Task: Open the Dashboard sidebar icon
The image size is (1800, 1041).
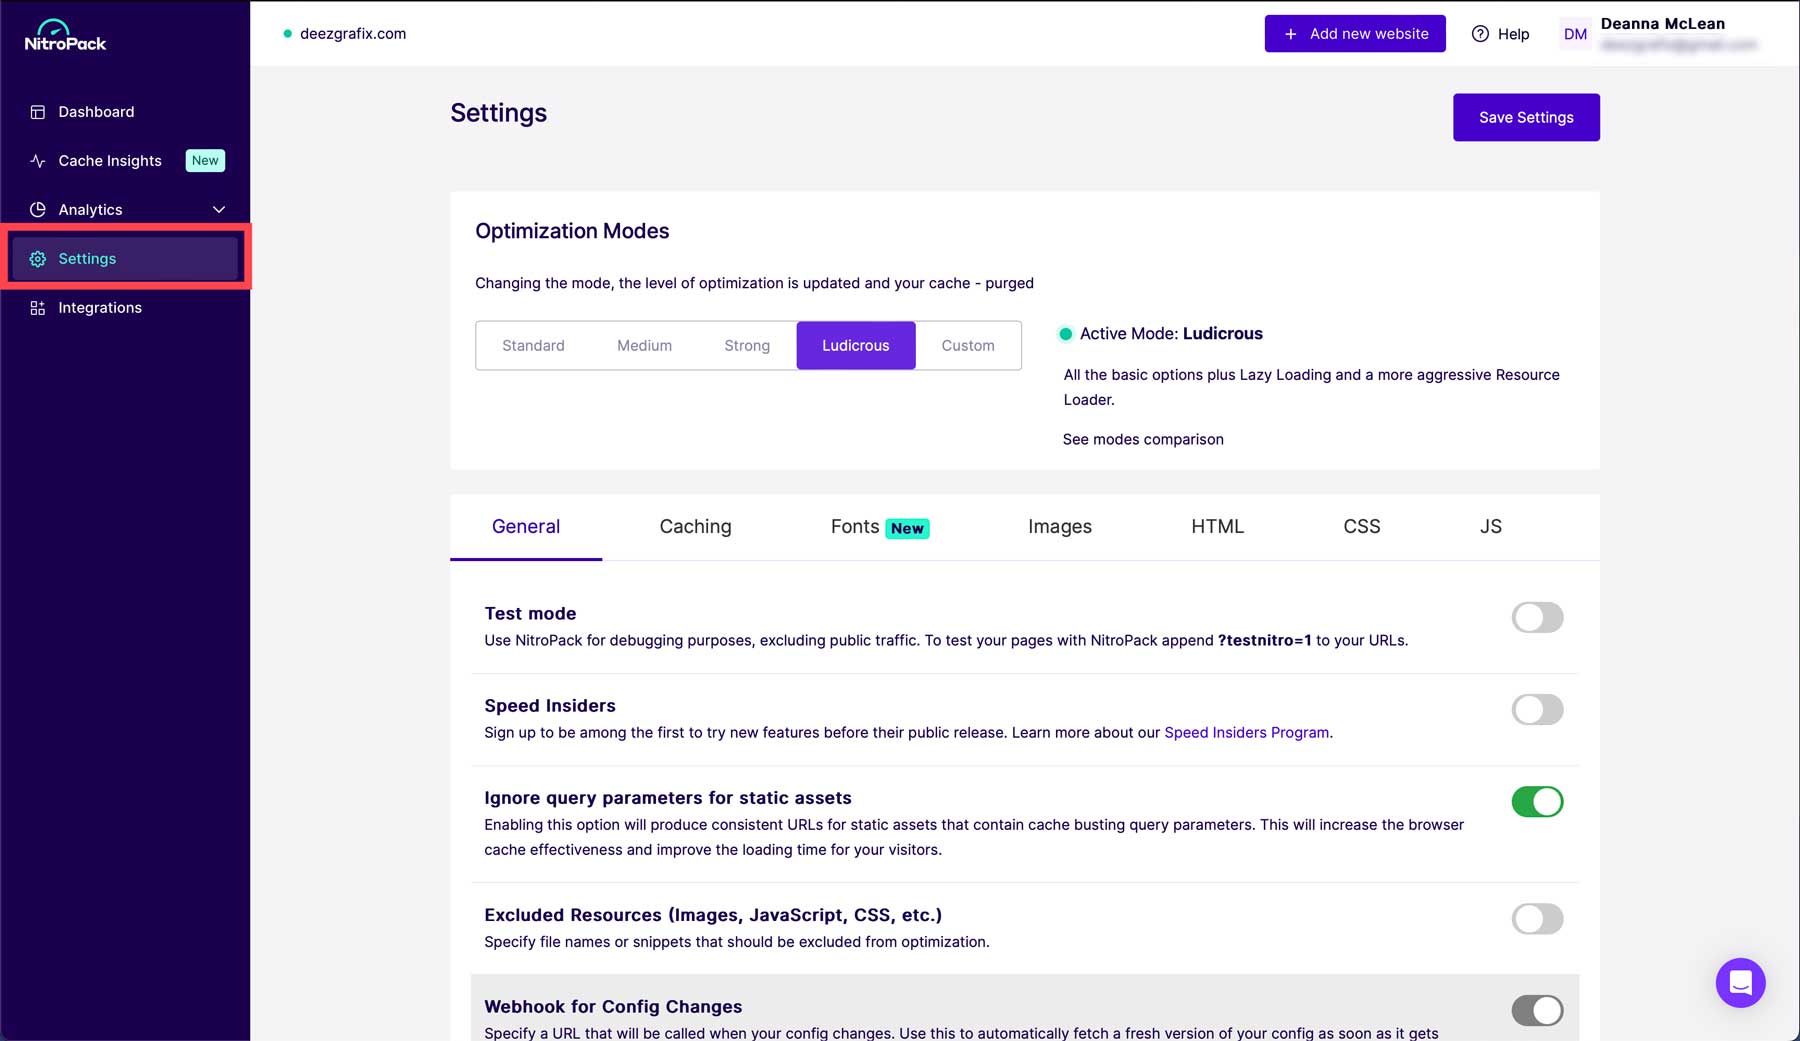Action: click(37, 111)
